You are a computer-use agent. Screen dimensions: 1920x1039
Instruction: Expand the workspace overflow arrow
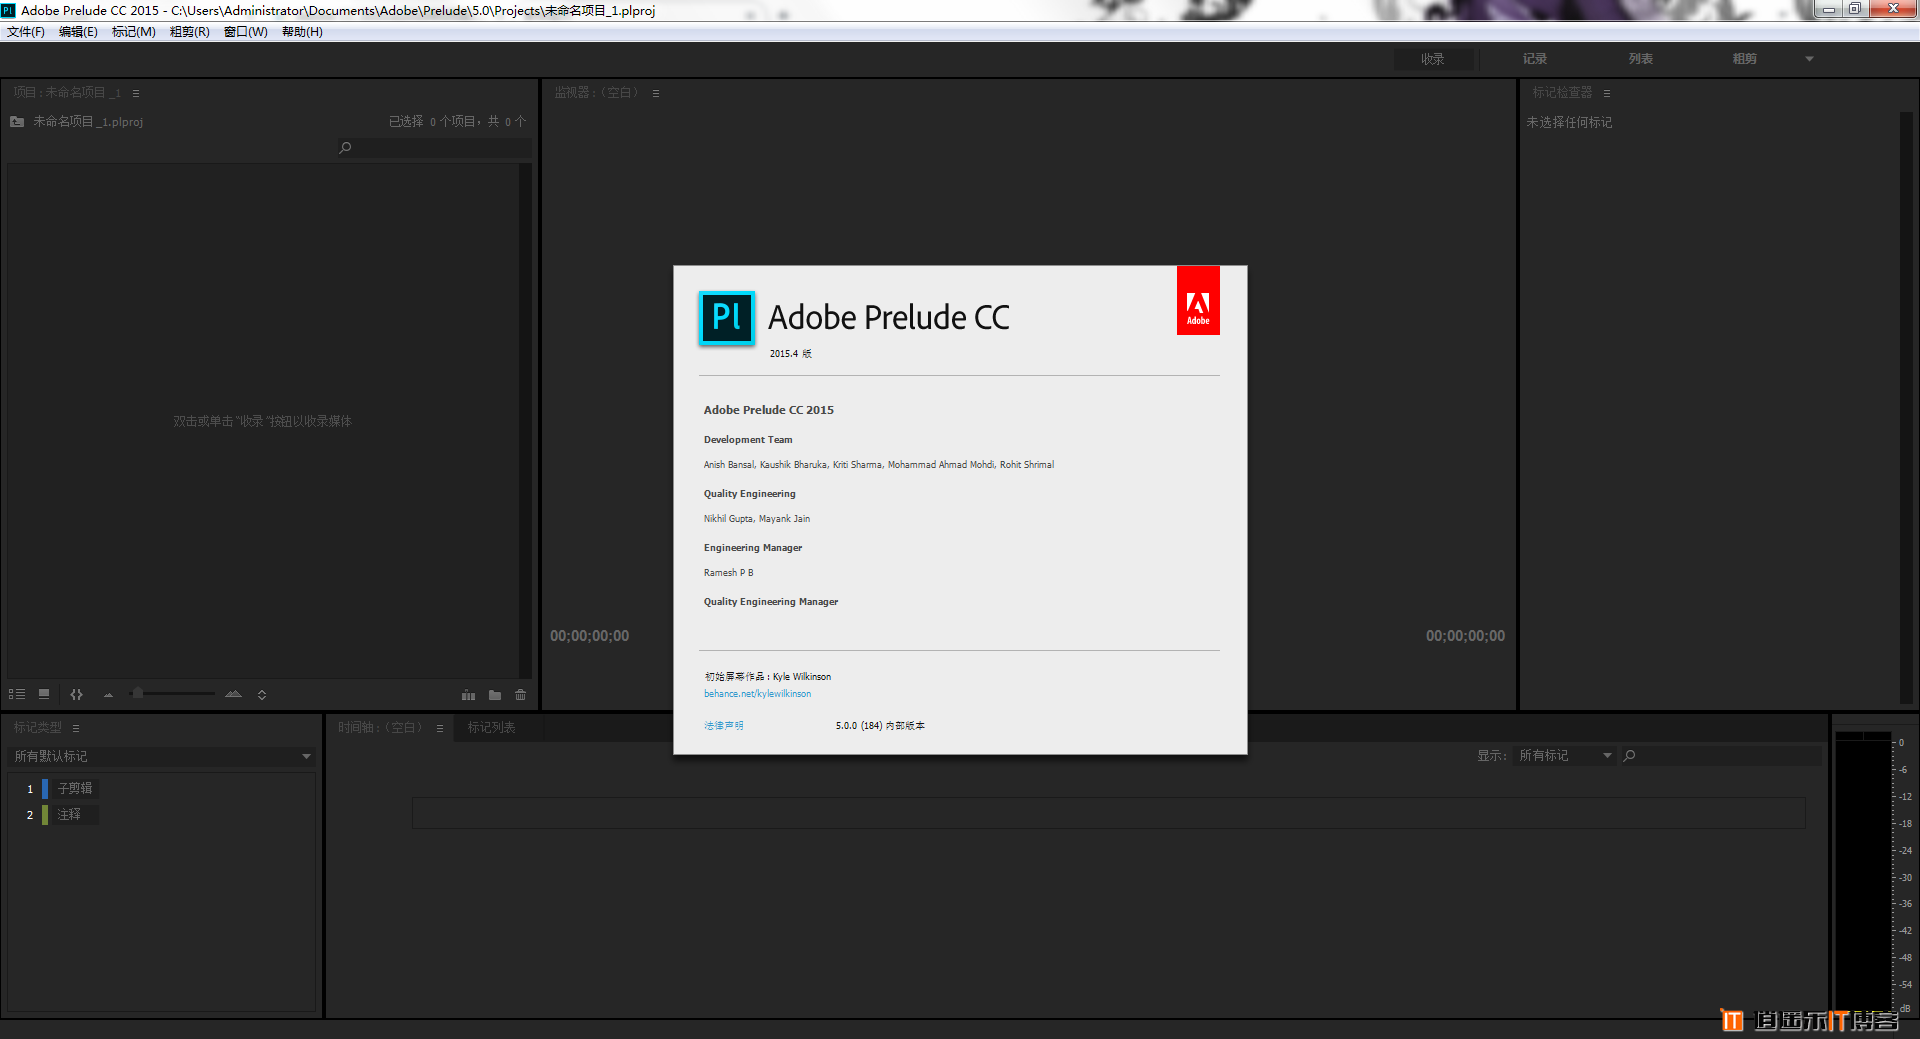(1809, 59)
